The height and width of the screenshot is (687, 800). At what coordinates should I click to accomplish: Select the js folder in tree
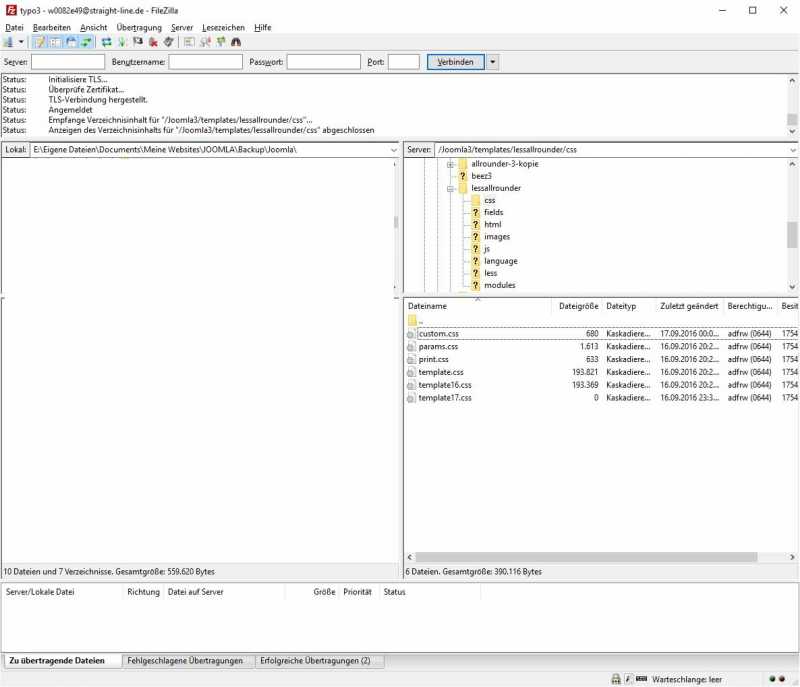click(487, 249)
